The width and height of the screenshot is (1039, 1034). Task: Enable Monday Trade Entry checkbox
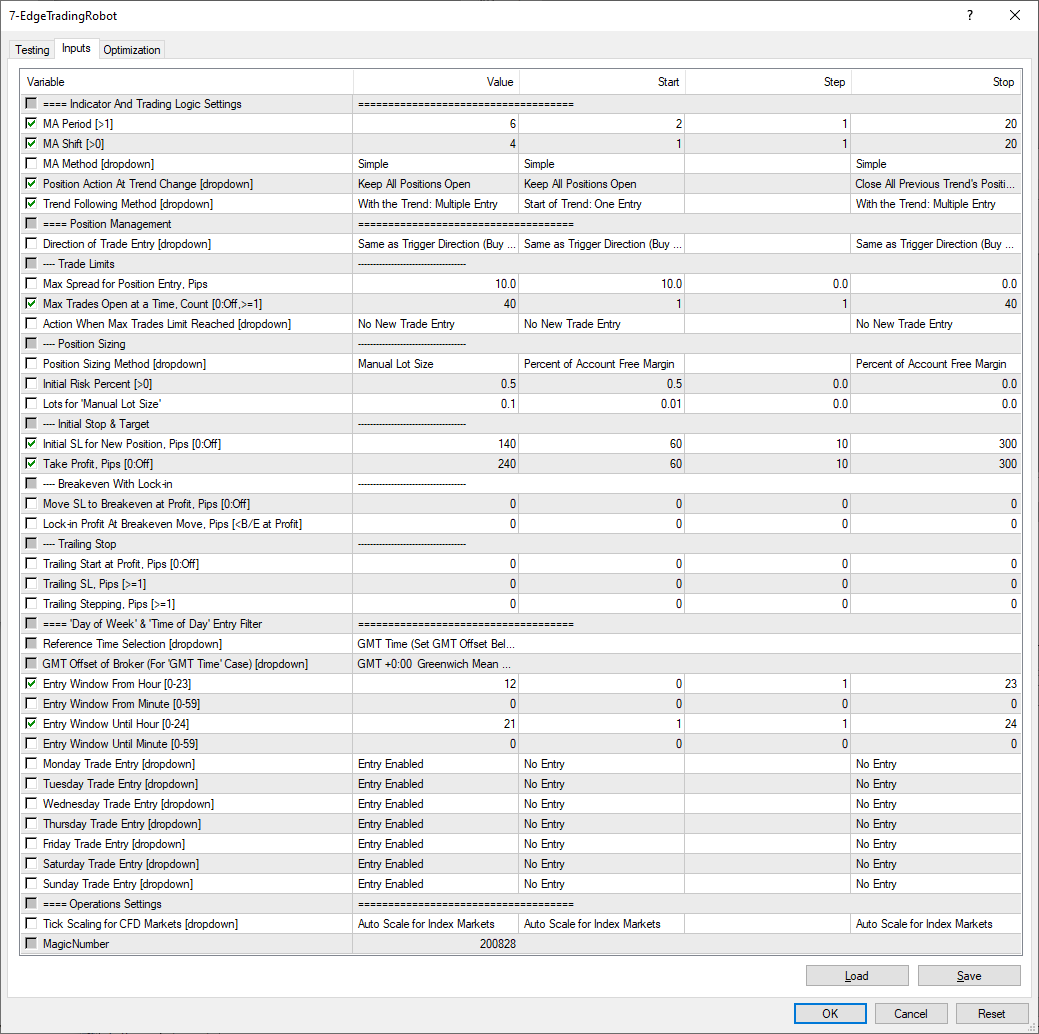coord(32,764)
